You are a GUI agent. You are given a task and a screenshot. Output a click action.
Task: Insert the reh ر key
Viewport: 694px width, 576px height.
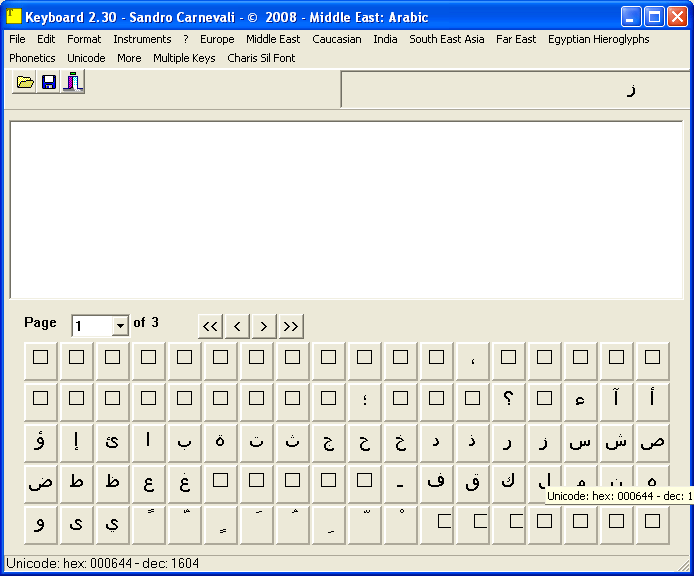click(509, 443)
